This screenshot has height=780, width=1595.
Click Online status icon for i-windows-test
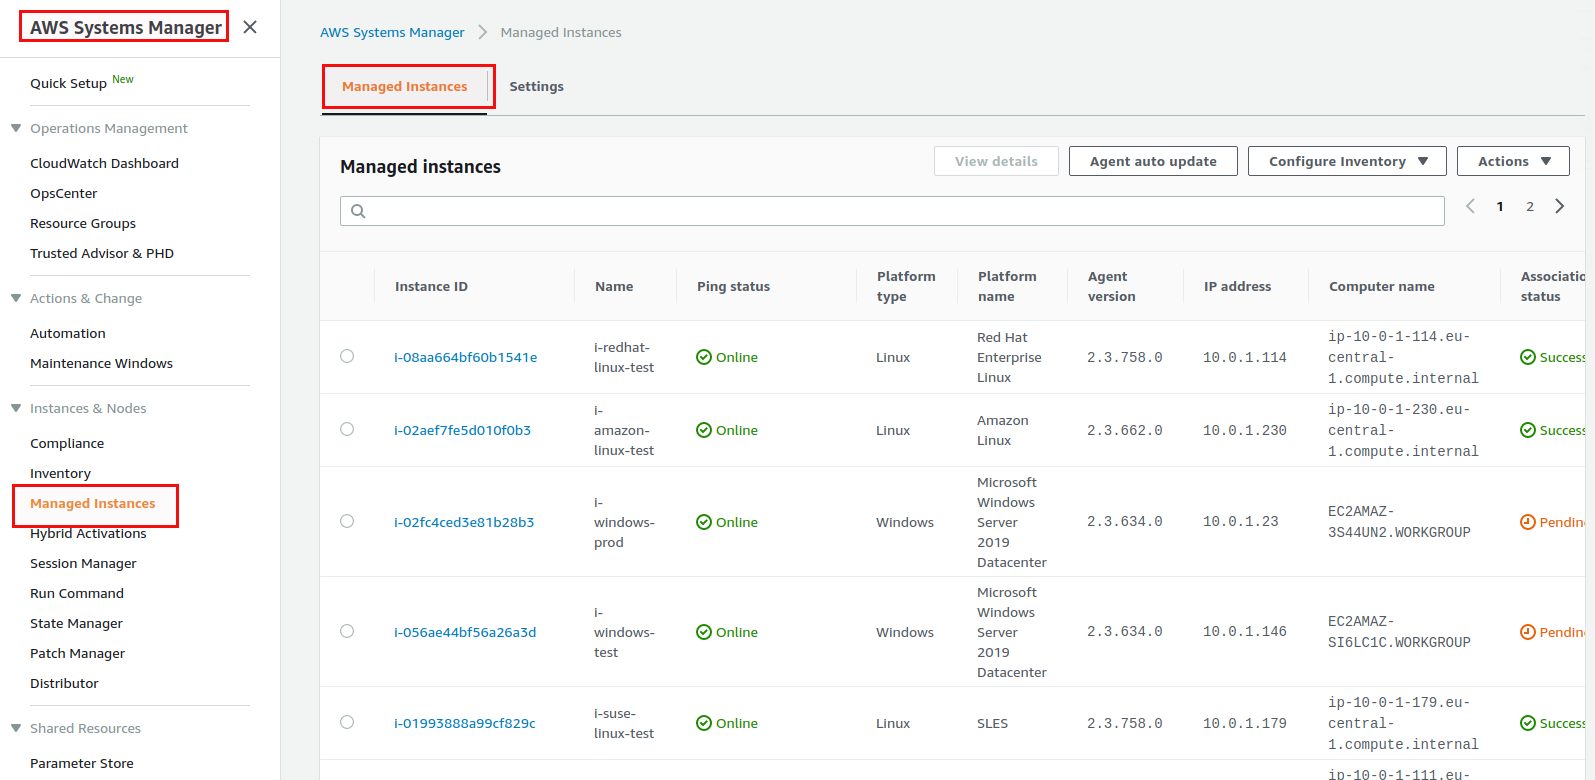(704, 632)
